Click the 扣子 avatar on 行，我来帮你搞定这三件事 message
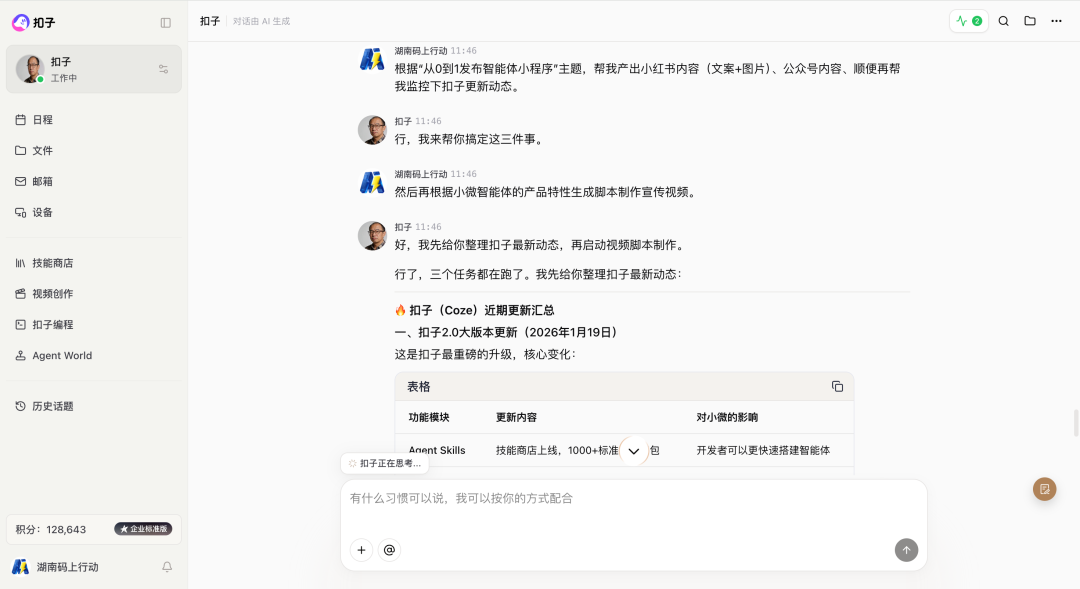The height and width of the screenshot is (589, 1080). [372, 130]
